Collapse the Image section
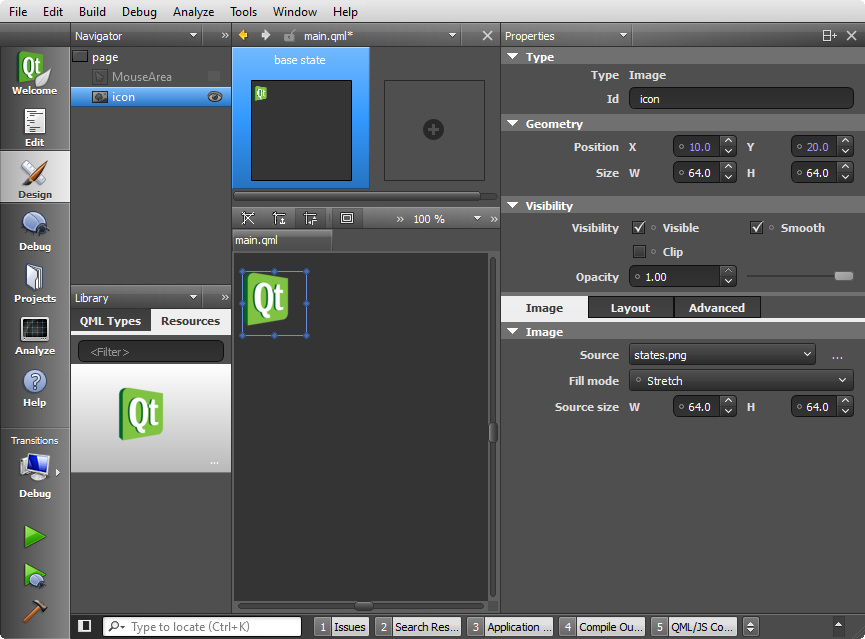This screenshot has width=865, height=639. coord(512,332)
